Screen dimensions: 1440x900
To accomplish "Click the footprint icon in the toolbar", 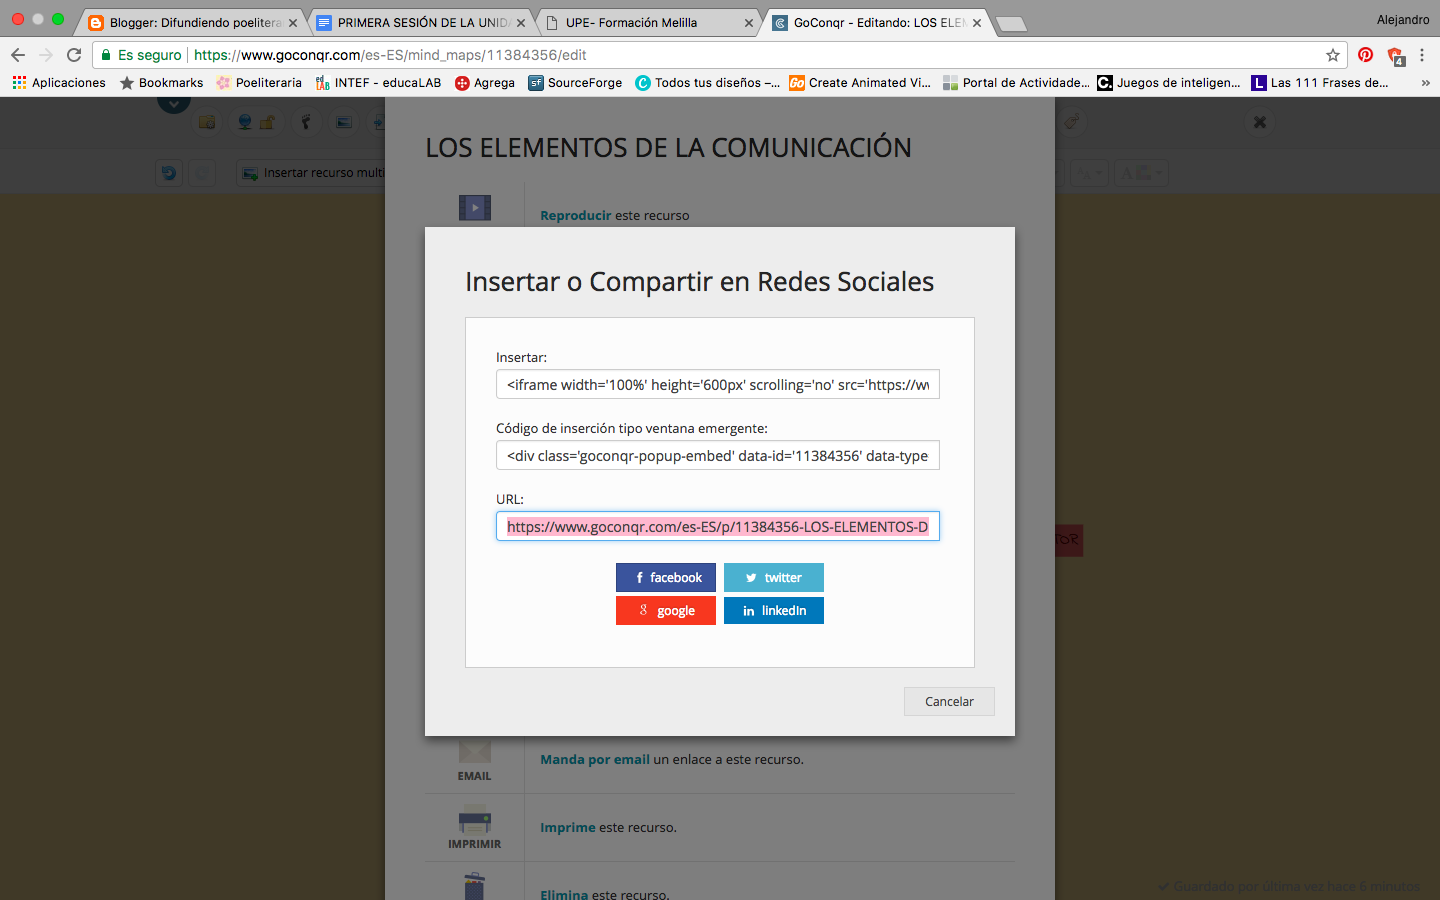I will pos(306,122).
